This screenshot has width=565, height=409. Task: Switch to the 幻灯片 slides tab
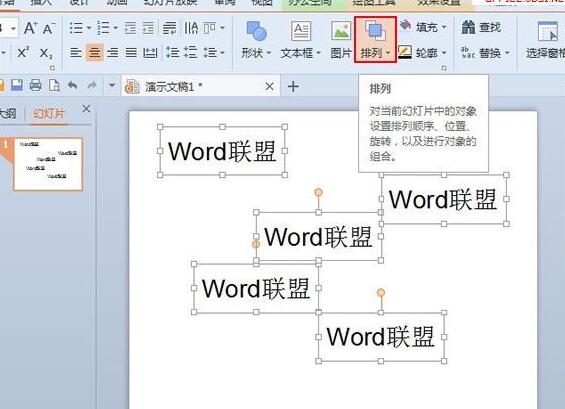click(49, 114)
